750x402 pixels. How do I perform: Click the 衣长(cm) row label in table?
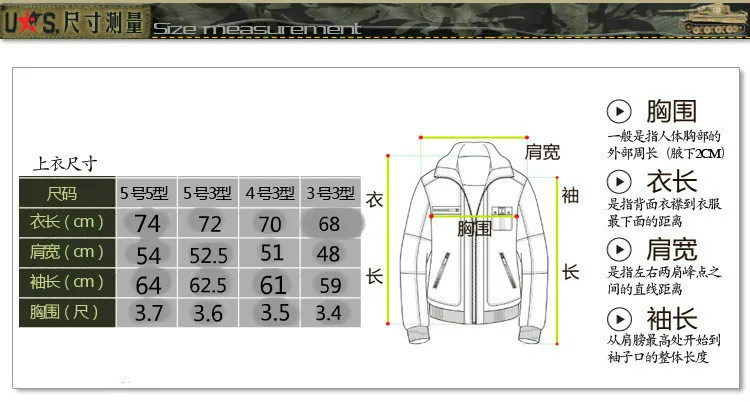coord(67,222)
